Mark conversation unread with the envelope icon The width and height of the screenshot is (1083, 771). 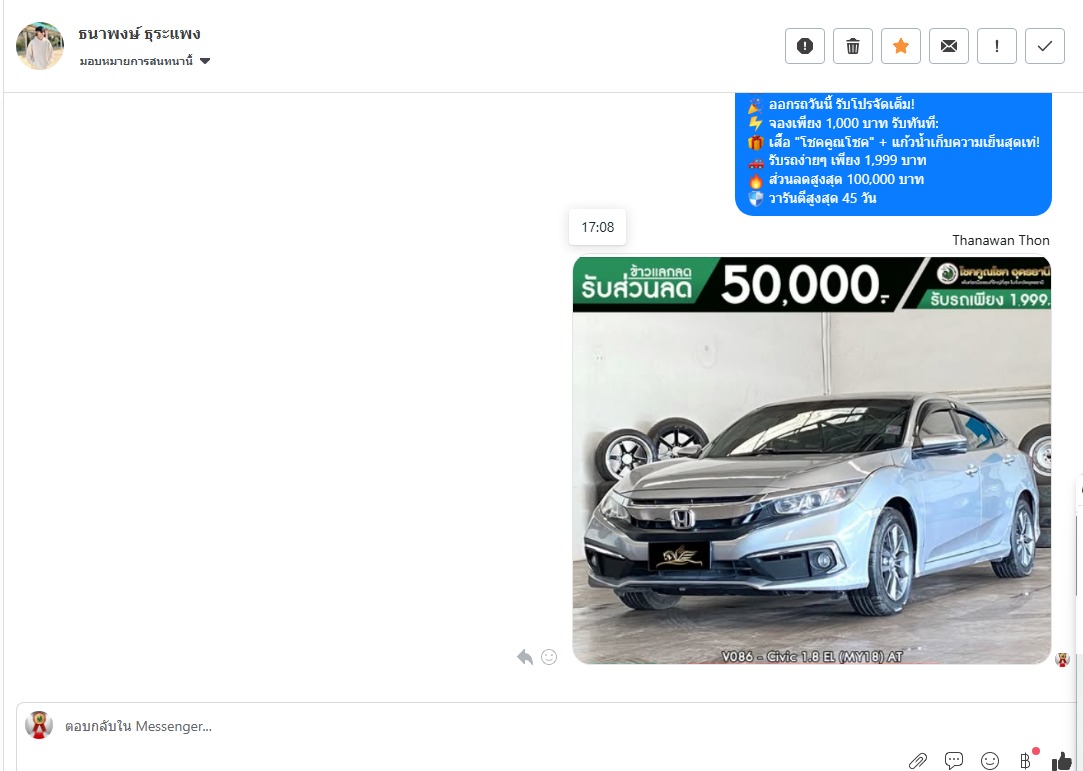click(x=949, y=46)
